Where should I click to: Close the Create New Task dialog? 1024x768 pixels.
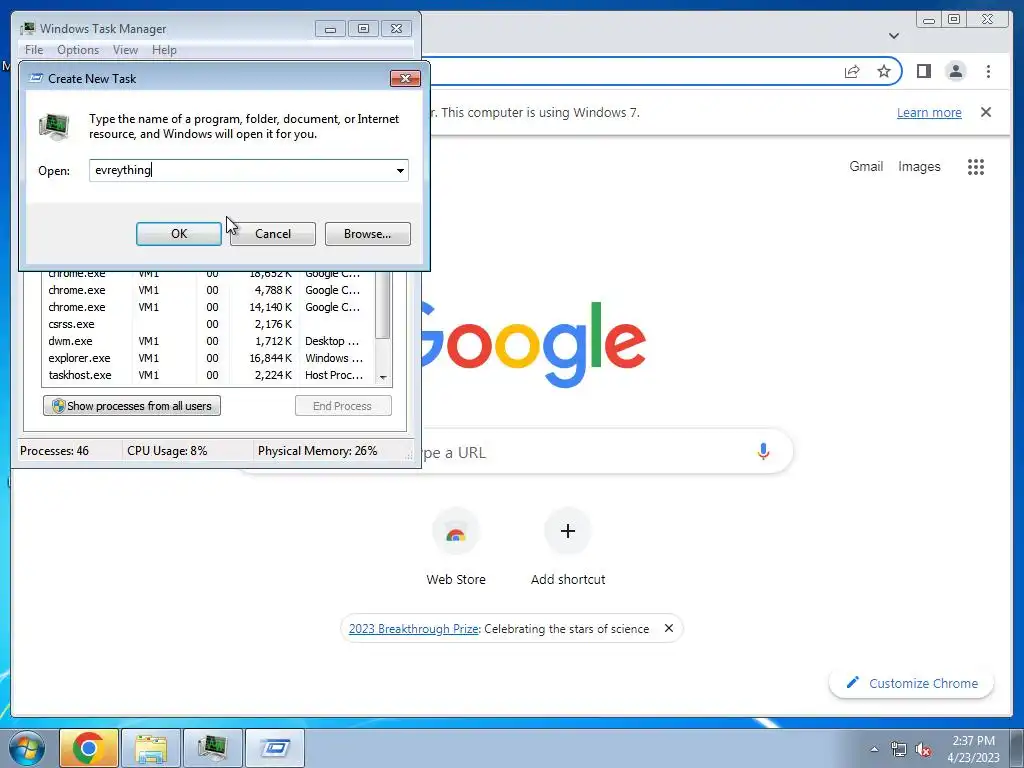tap(405, 78)
